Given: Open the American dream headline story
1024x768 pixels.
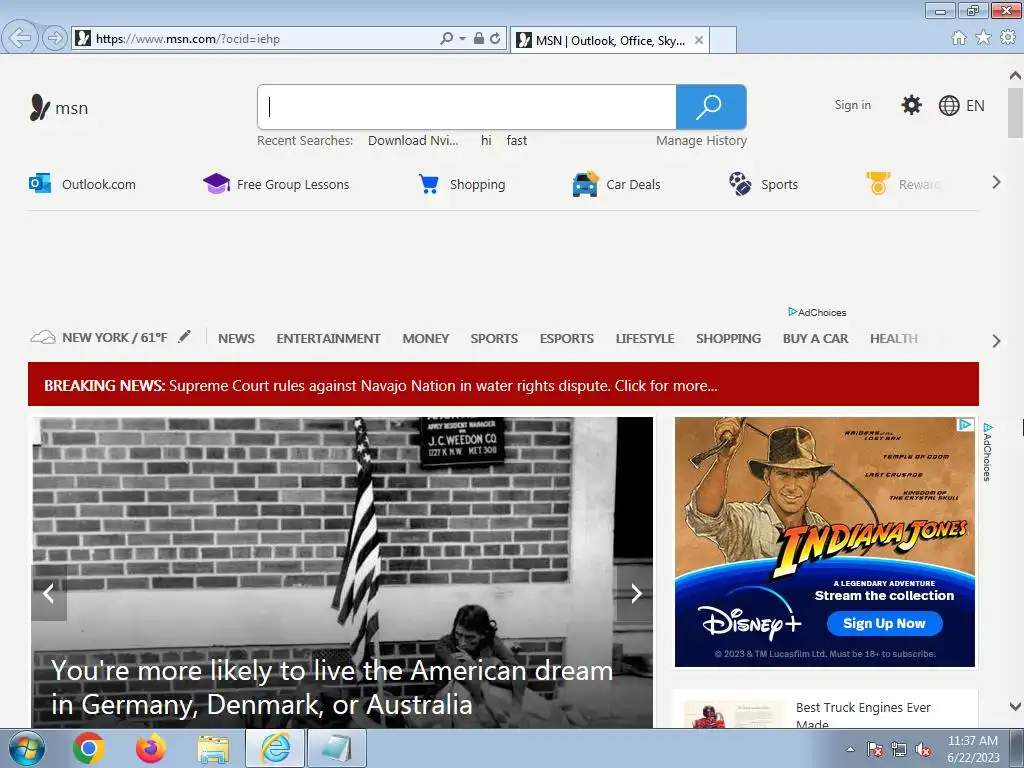Looking at the screenshot, I should [x=332, y=688].
